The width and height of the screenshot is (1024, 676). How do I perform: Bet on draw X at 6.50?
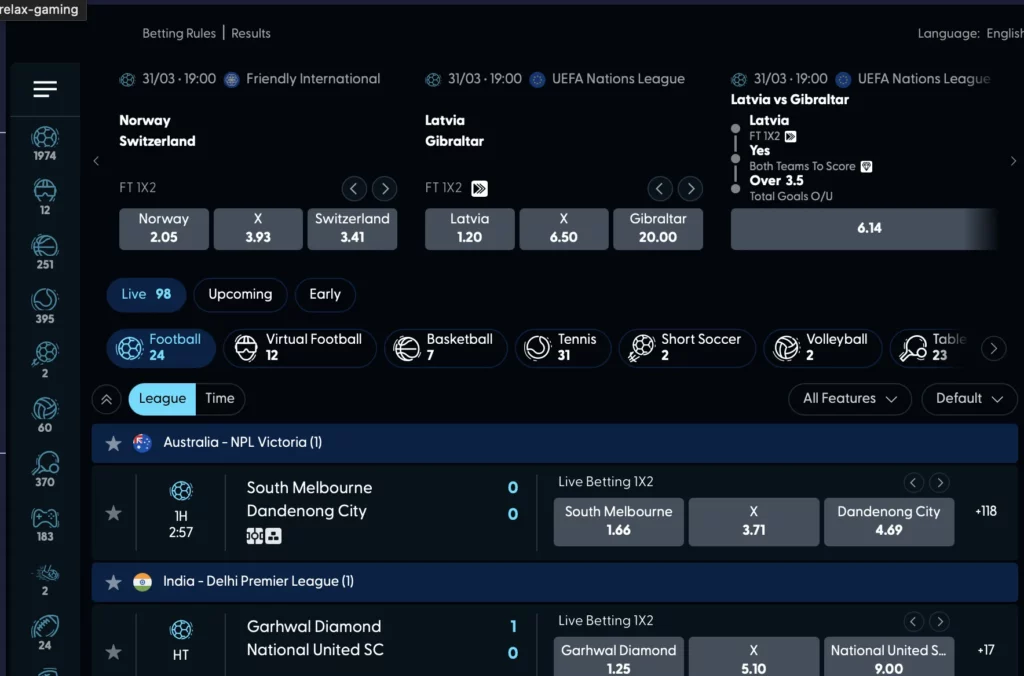(x=564, y=229)
